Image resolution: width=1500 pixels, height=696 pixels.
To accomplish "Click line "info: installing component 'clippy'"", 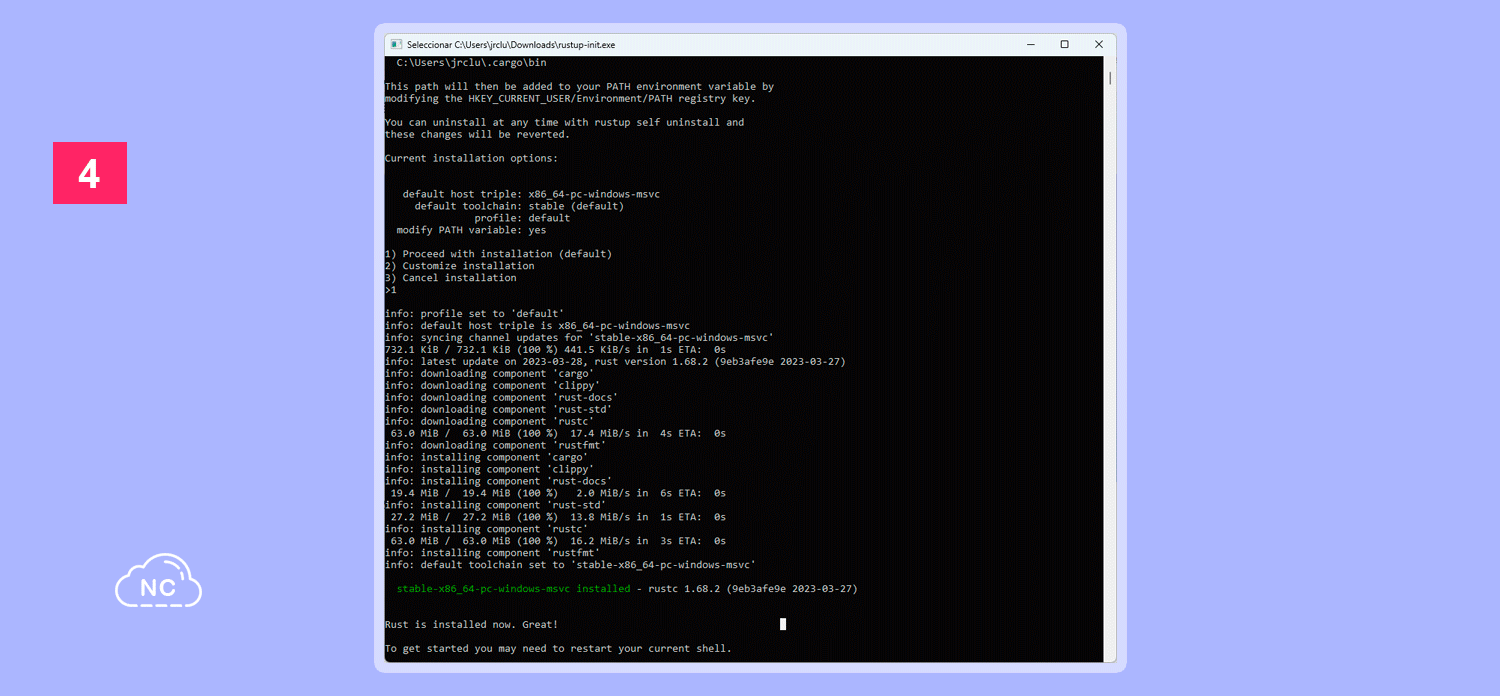I will tap(489, 471).
